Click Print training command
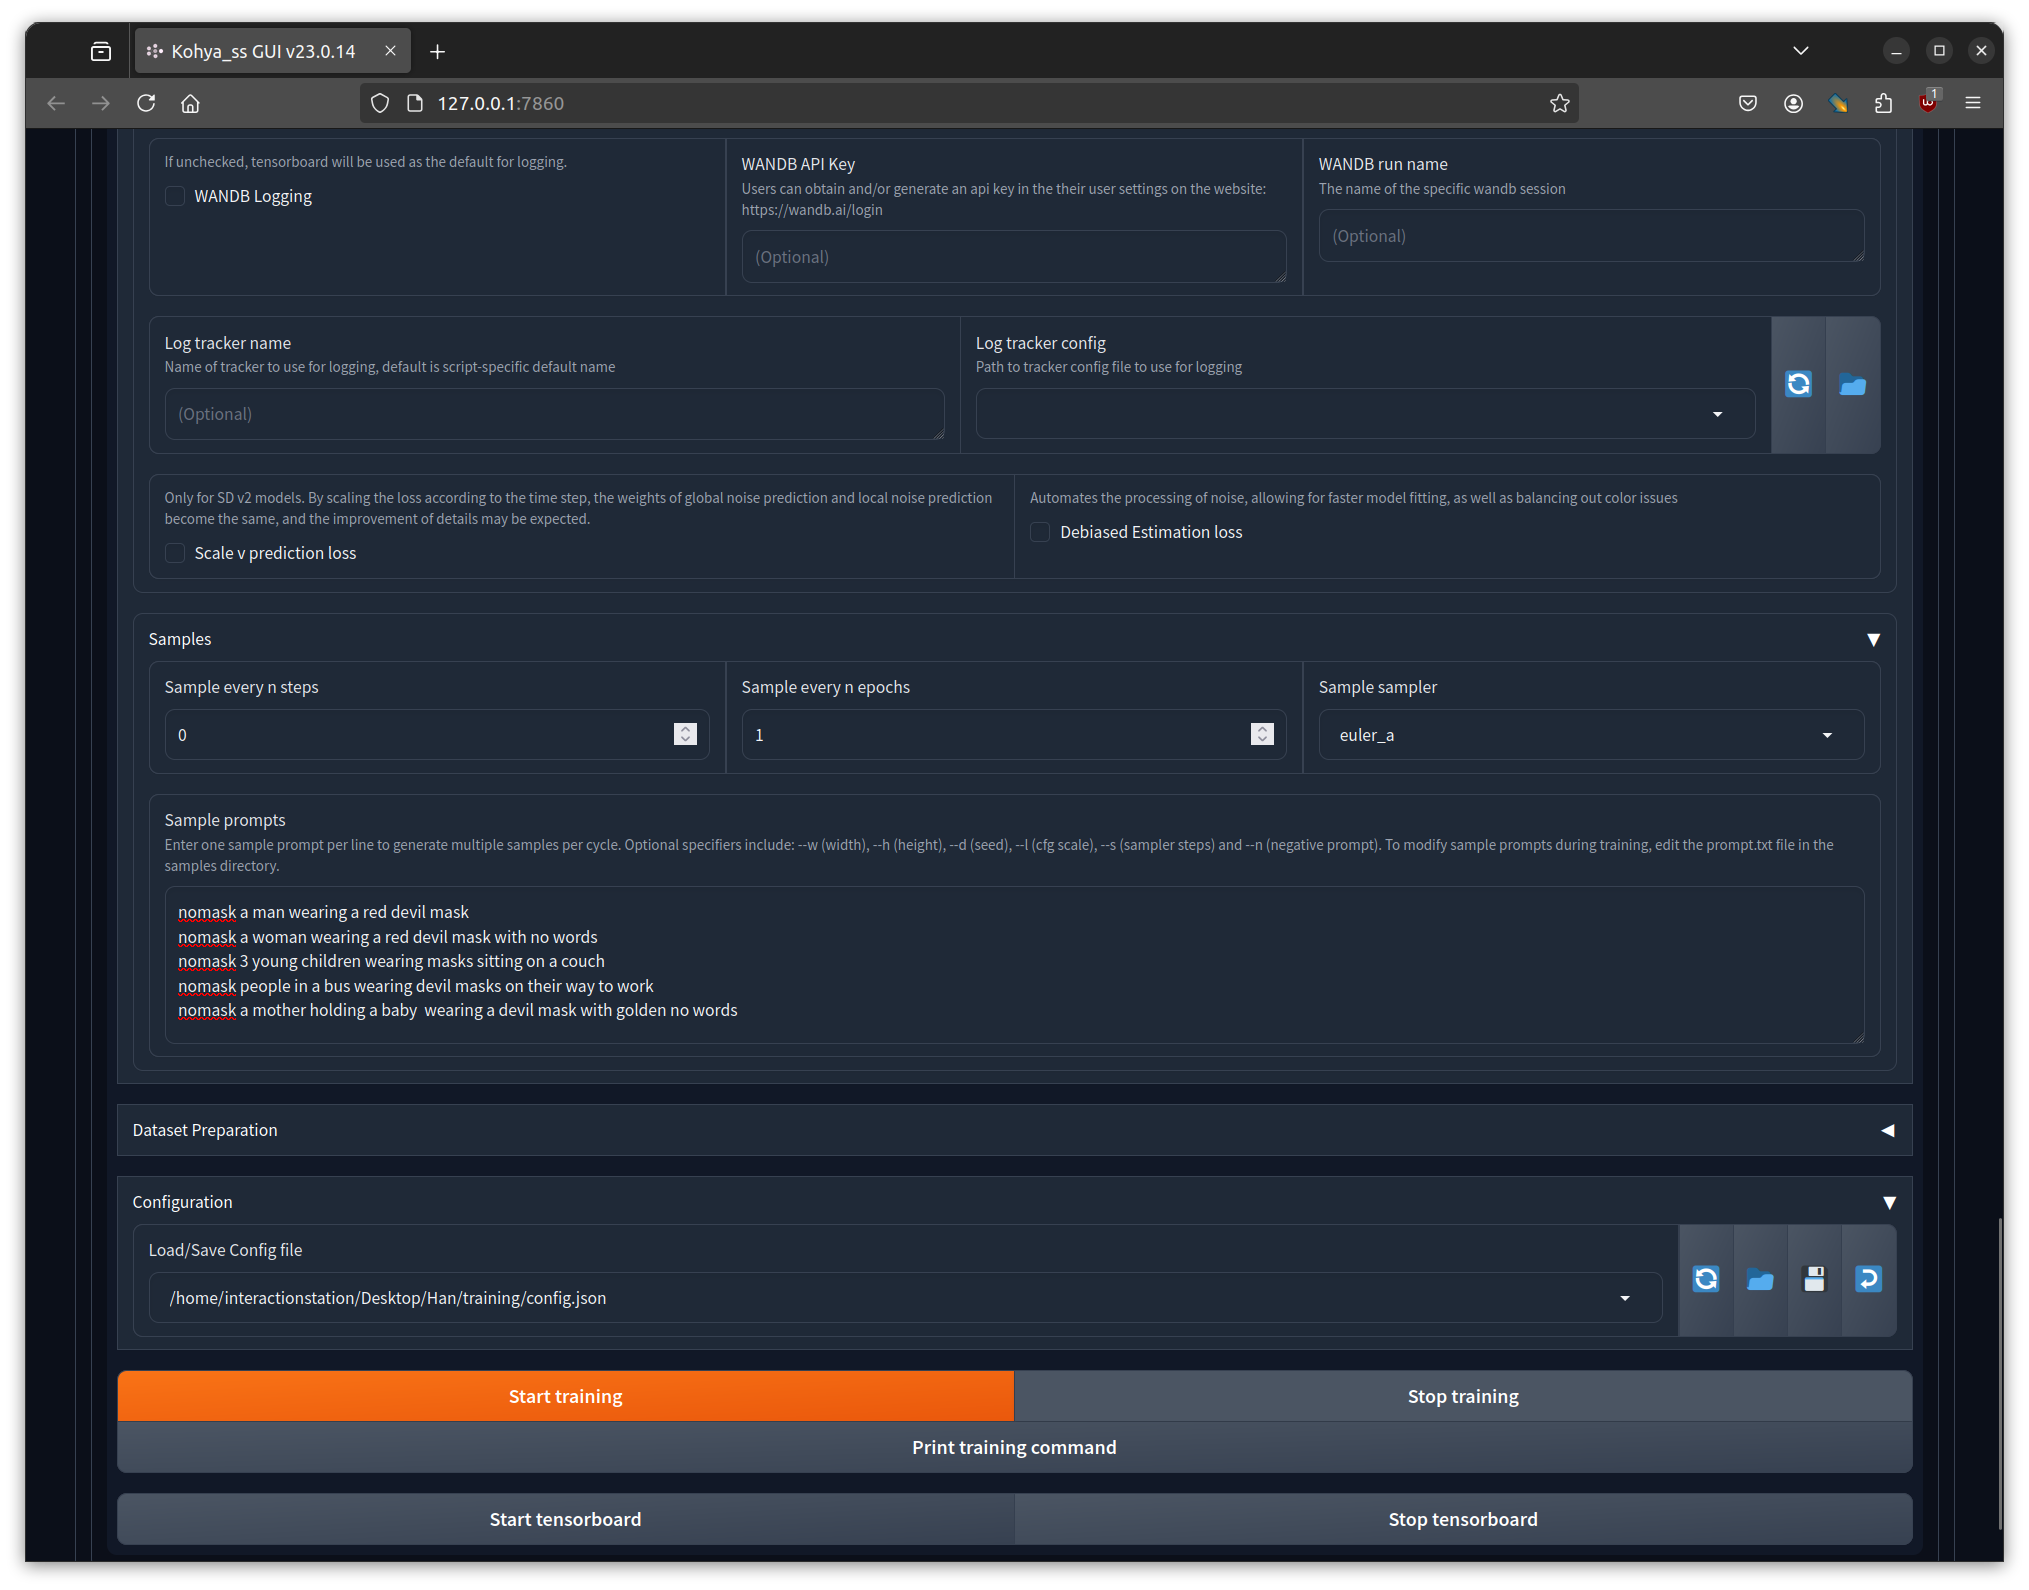This screenshot has width=2029, height=1590. [1014, 1447]
